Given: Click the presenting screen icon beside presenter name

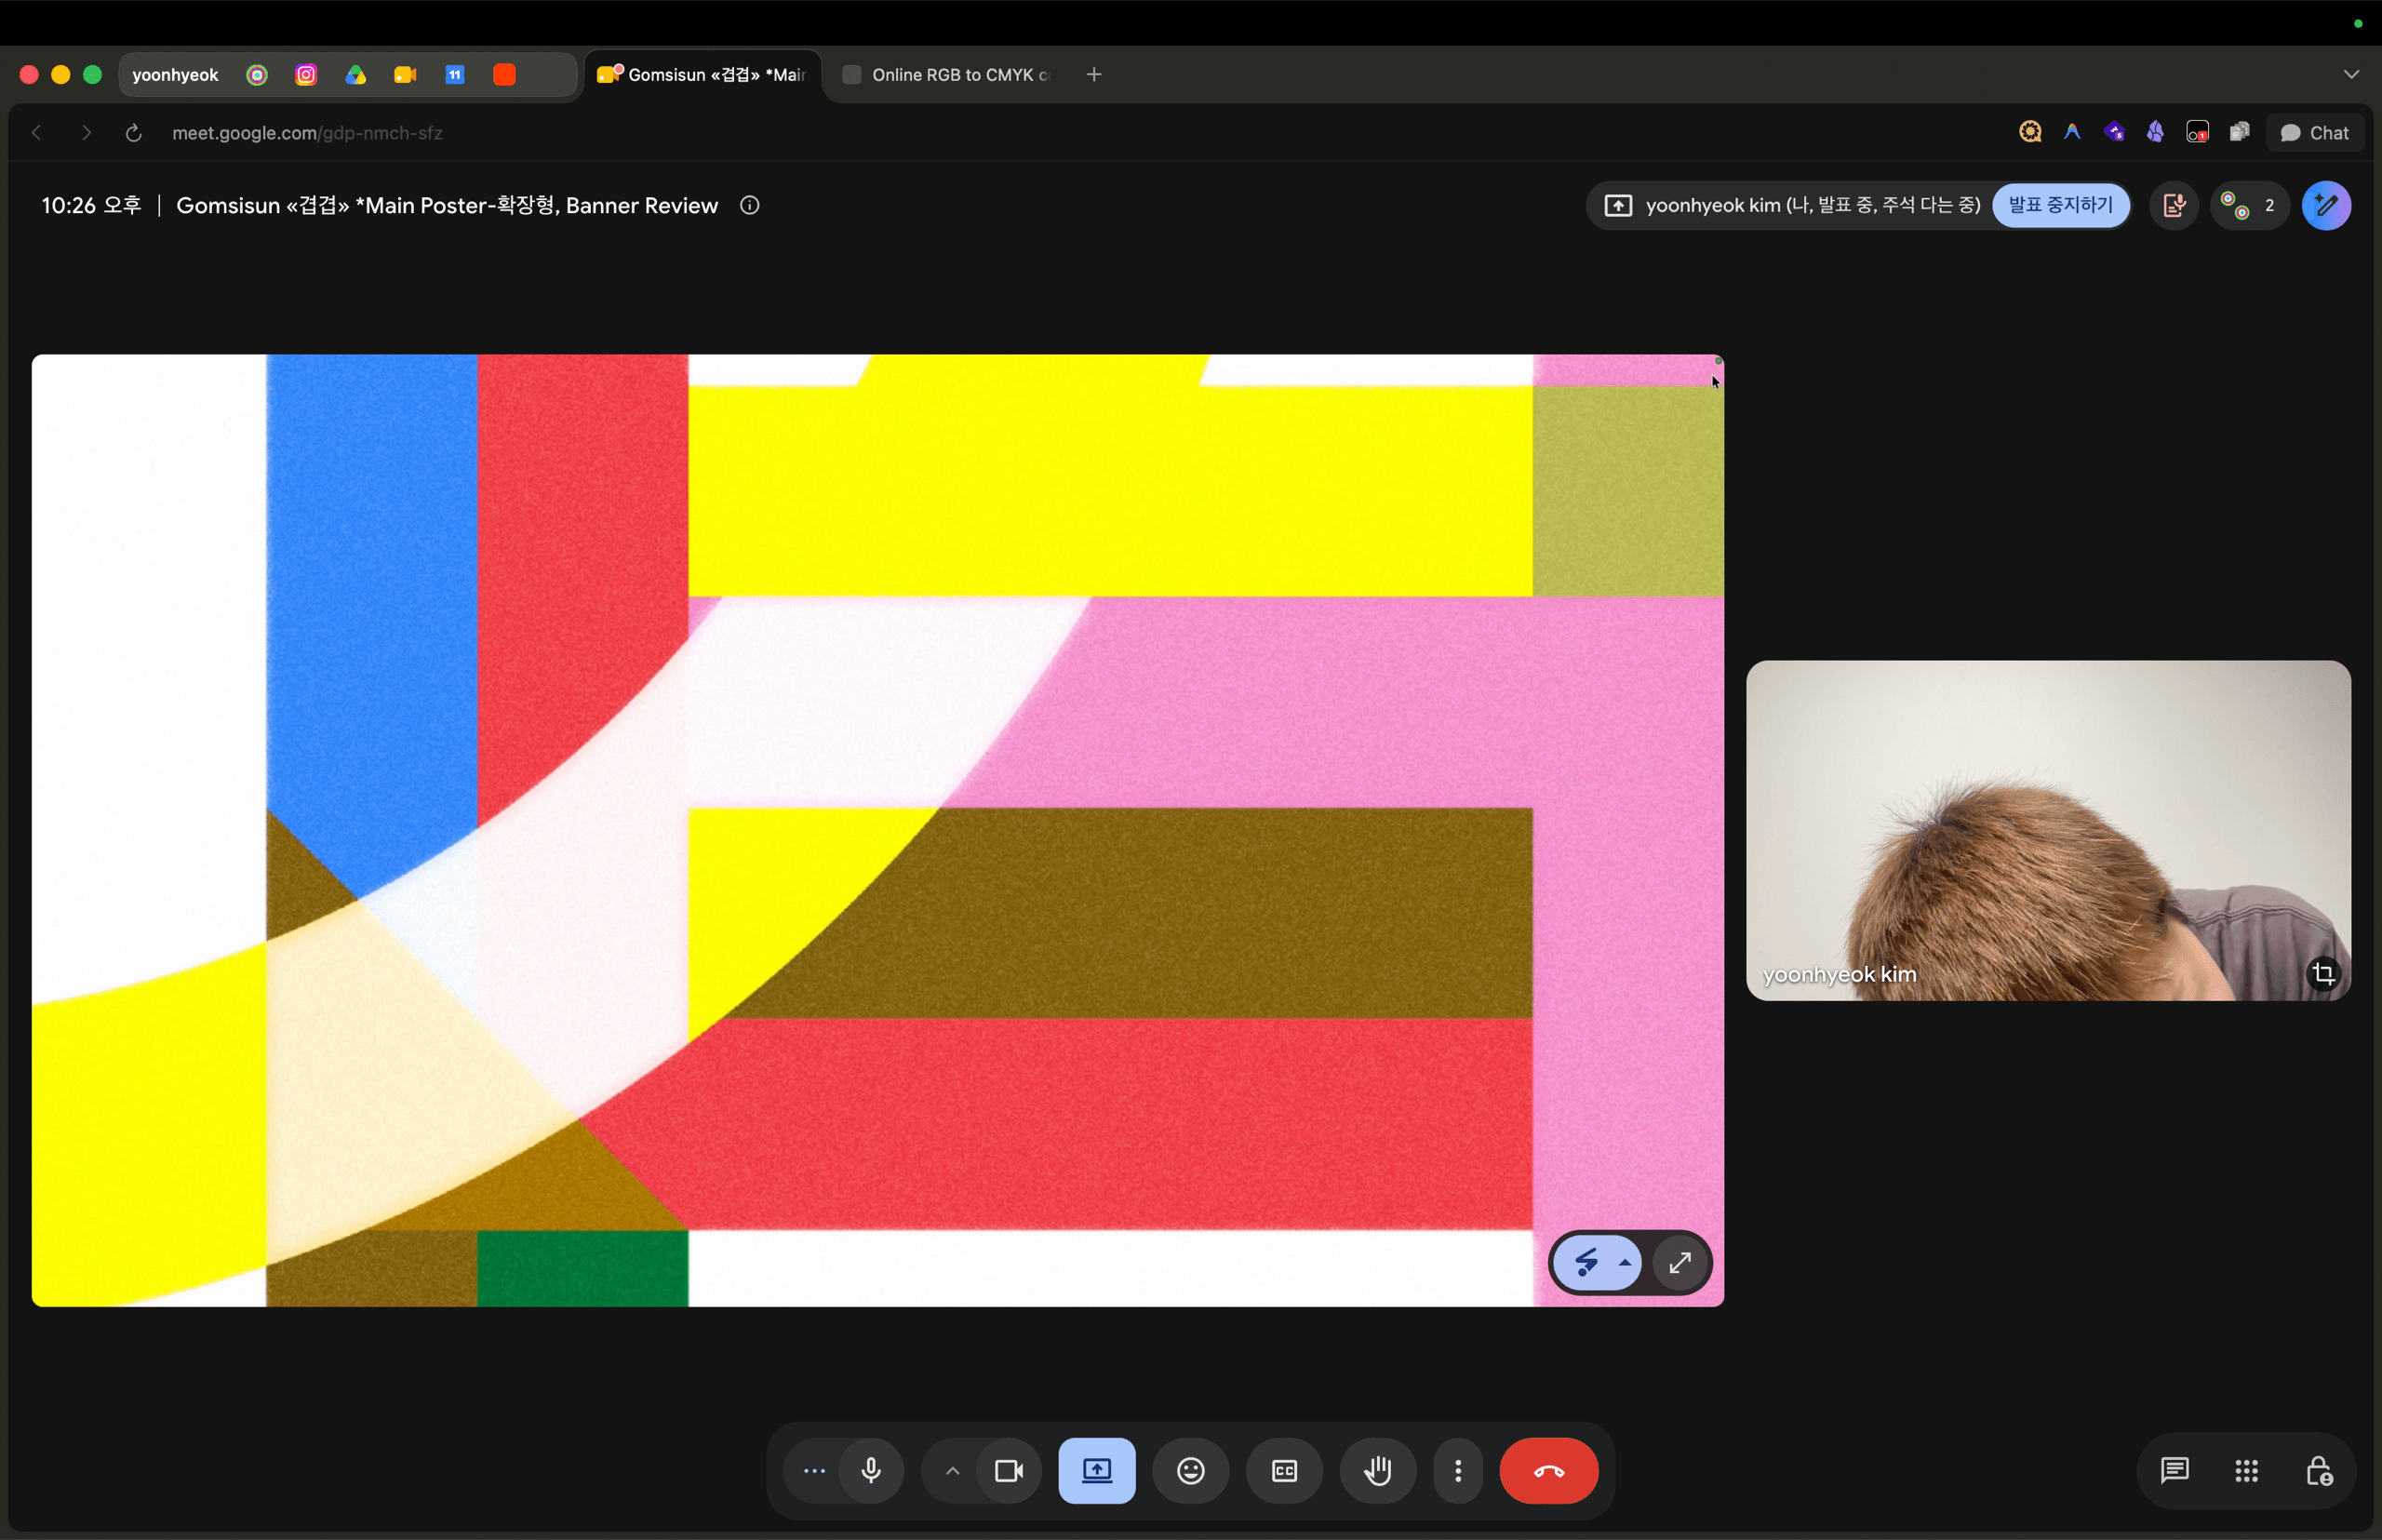Looking at the screenshot, I should pos(1618,205).
